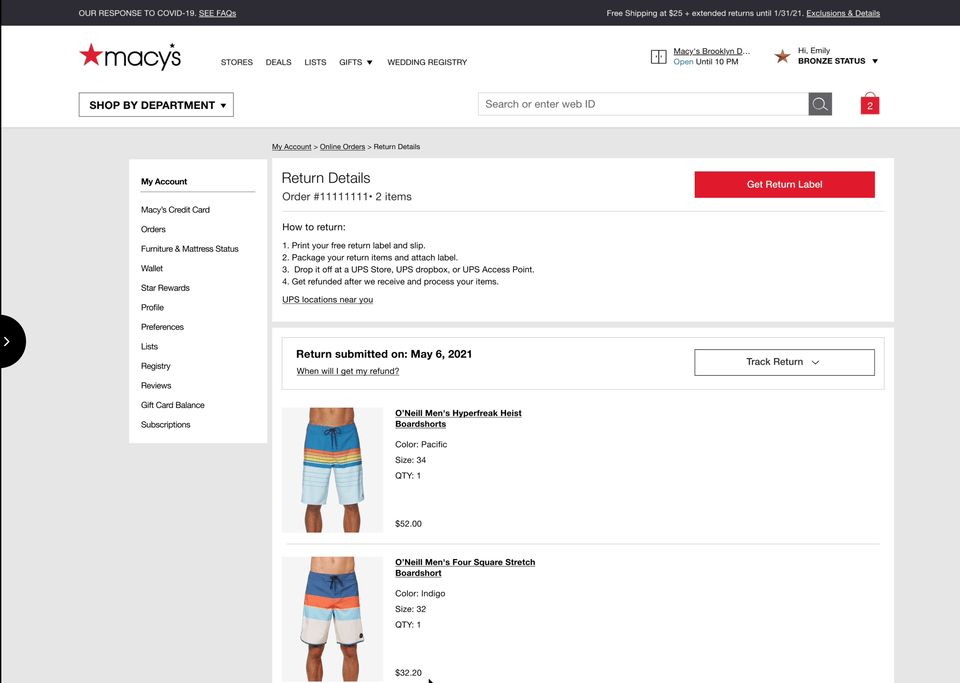Click the Get Return Label button
The width and height of the screenshot is (960, 683).
click(x=784, y=184)
